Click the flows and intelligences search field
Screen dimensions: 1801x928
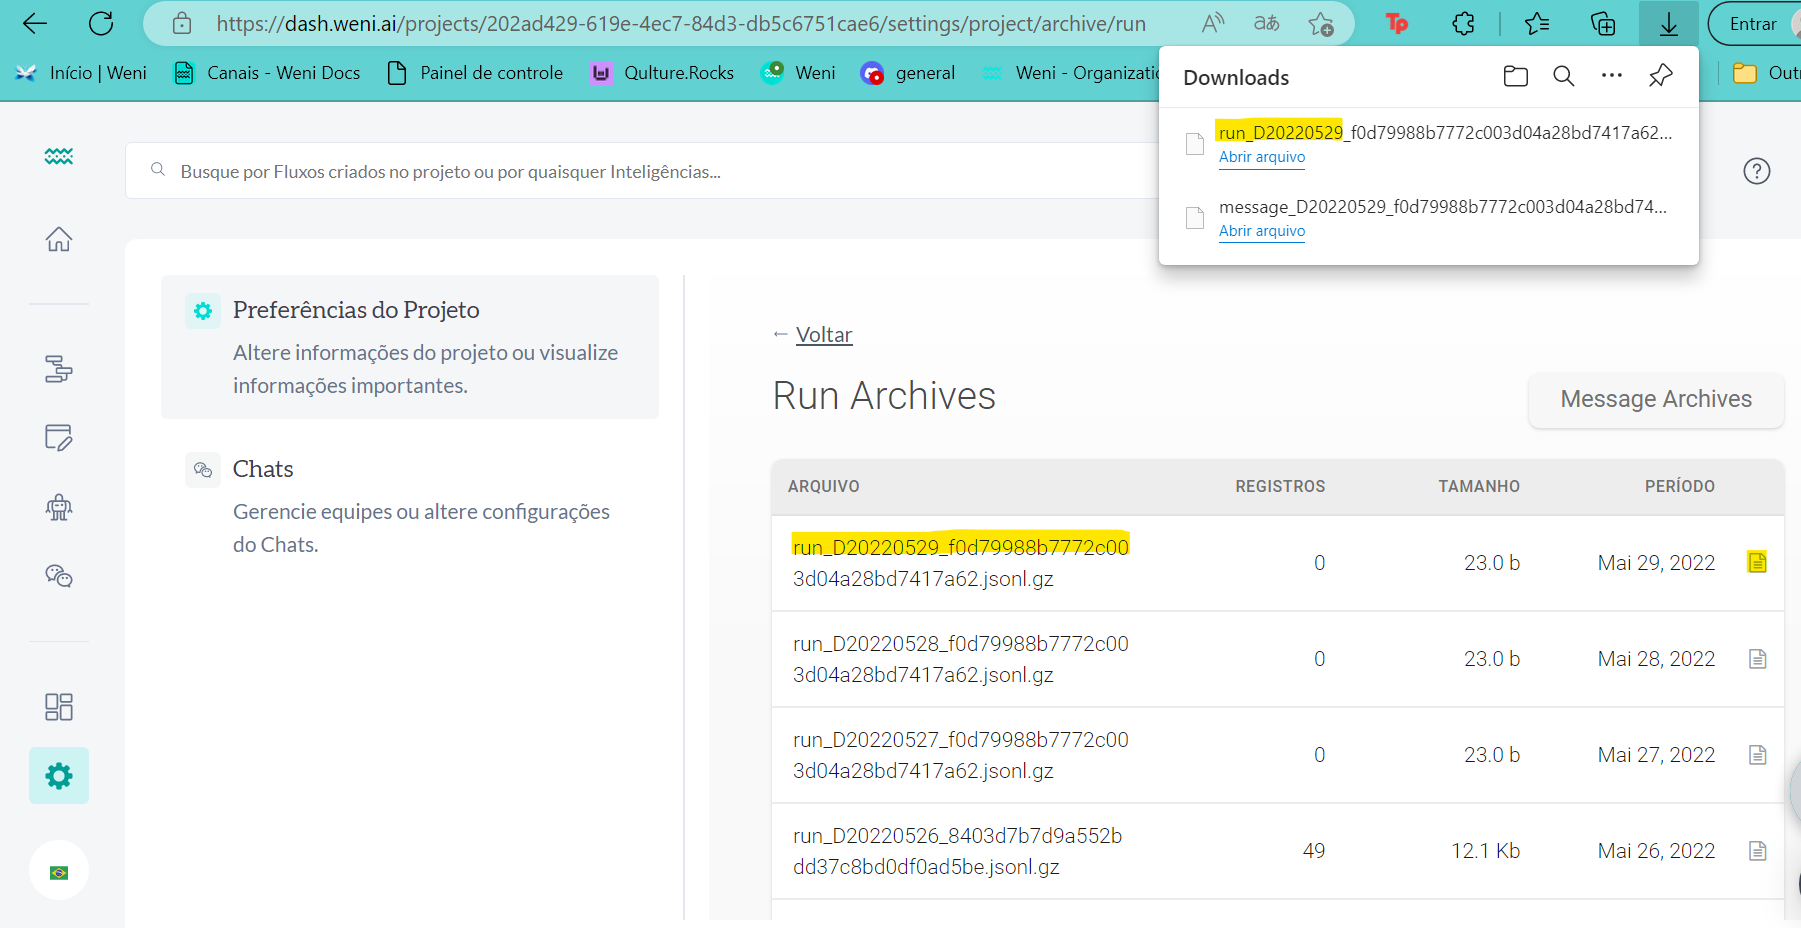click(x=640, y=172)
